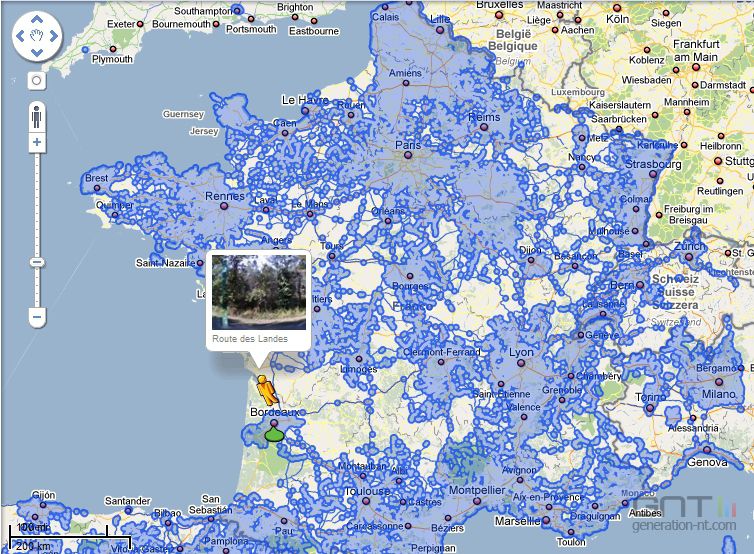The image size is (754, 554).
Task: Click the Santander label
Action: coord(127,501)
